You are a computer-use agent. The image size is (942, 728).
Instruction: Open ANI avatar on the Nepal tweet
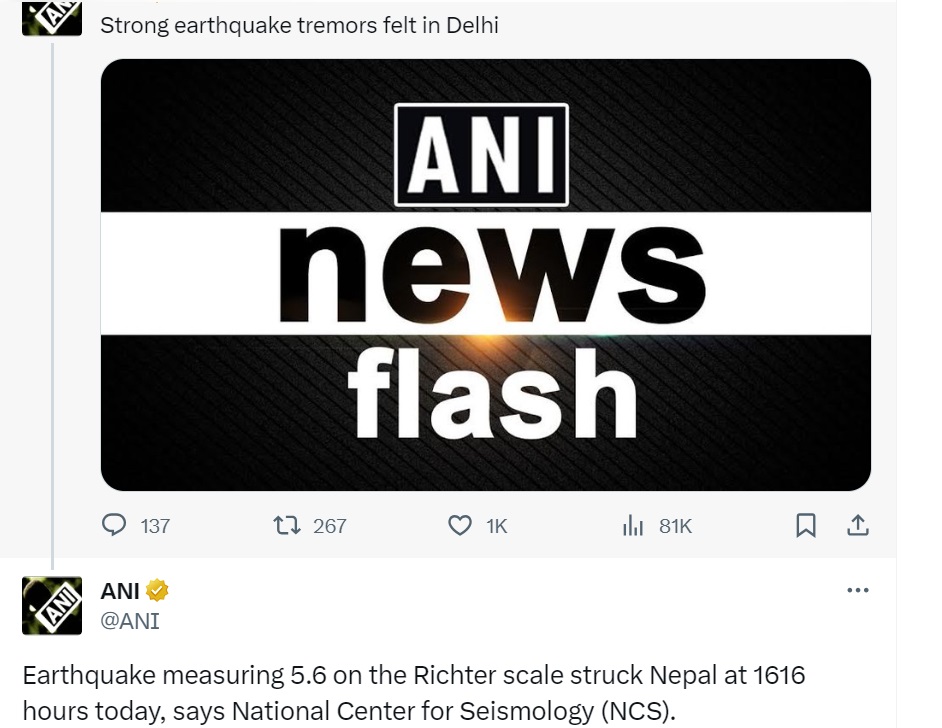pos(52,605)
